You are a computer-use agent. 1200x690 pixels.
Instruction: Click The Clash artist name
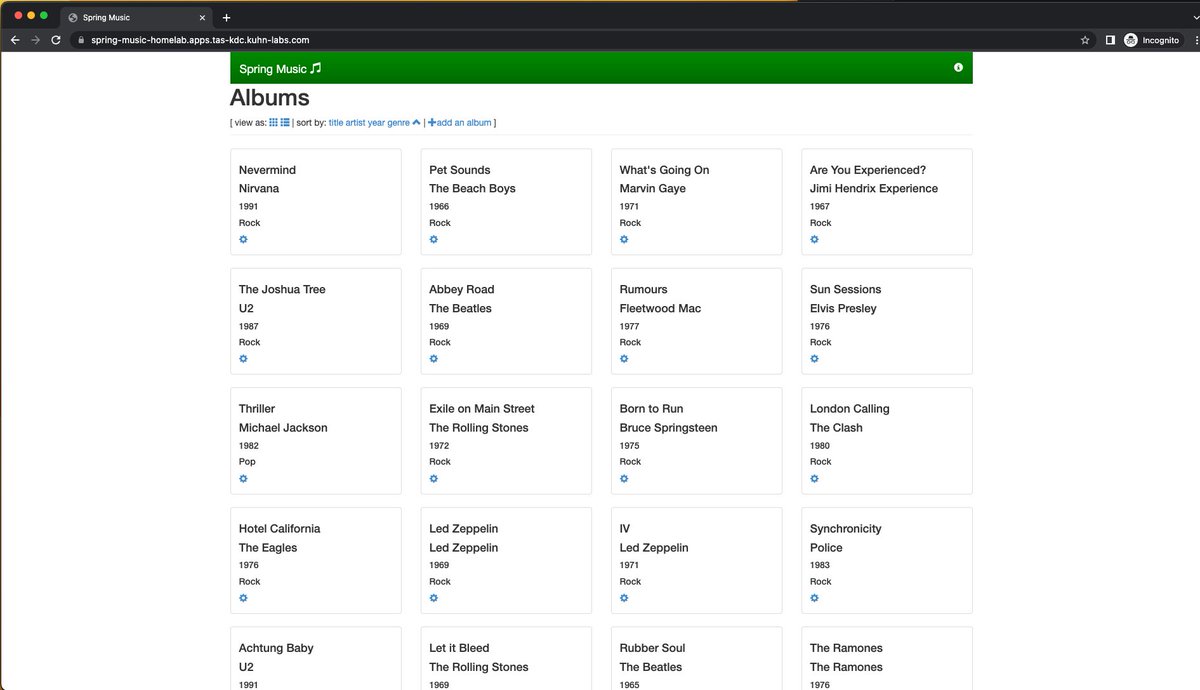point(836,427)
